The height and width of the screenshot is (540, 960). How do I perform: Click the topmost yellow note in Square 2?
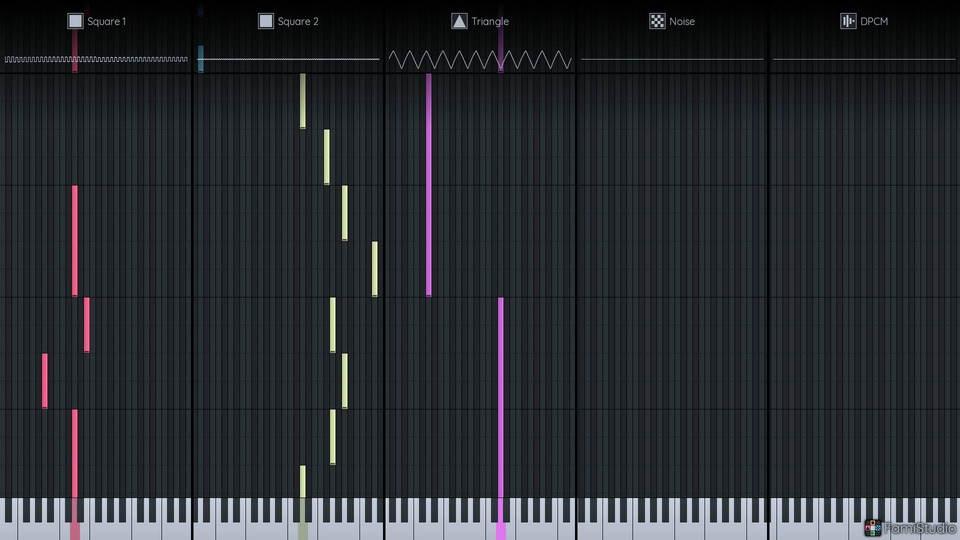302,101
